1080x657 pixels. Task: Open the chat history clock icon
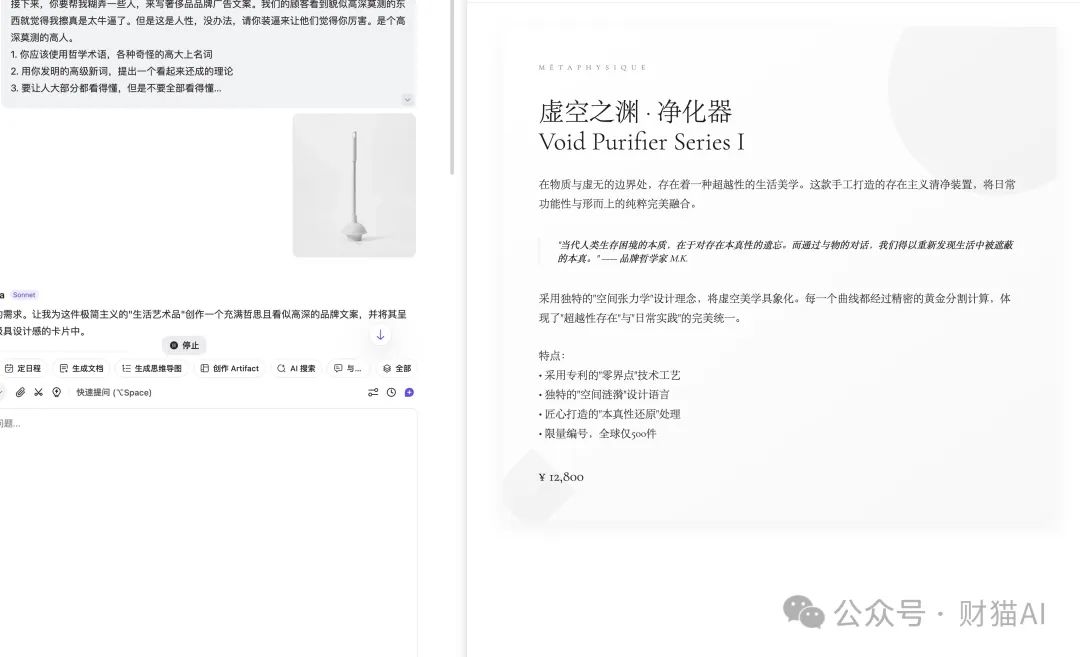pyautogui.click(x=391, y=393)
